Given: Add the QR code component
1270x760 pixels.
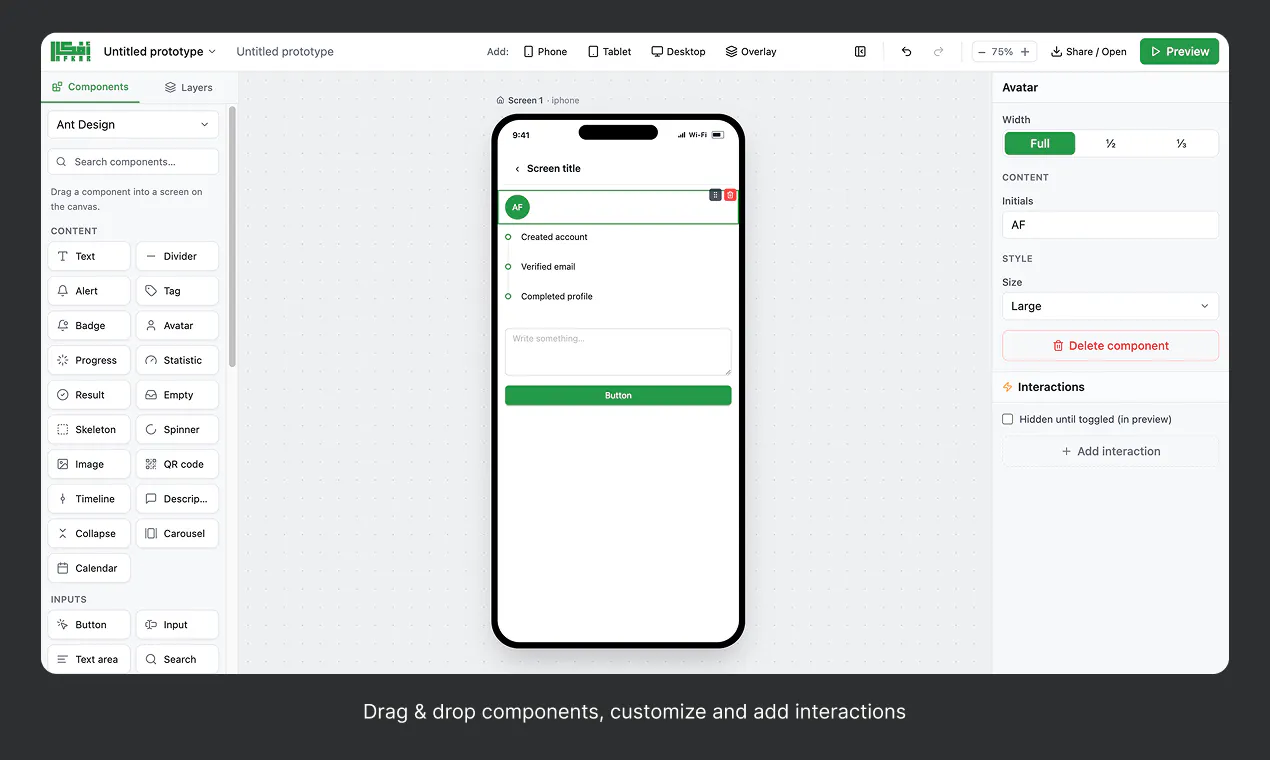Looking at the screenshot, I should (177, 464).
